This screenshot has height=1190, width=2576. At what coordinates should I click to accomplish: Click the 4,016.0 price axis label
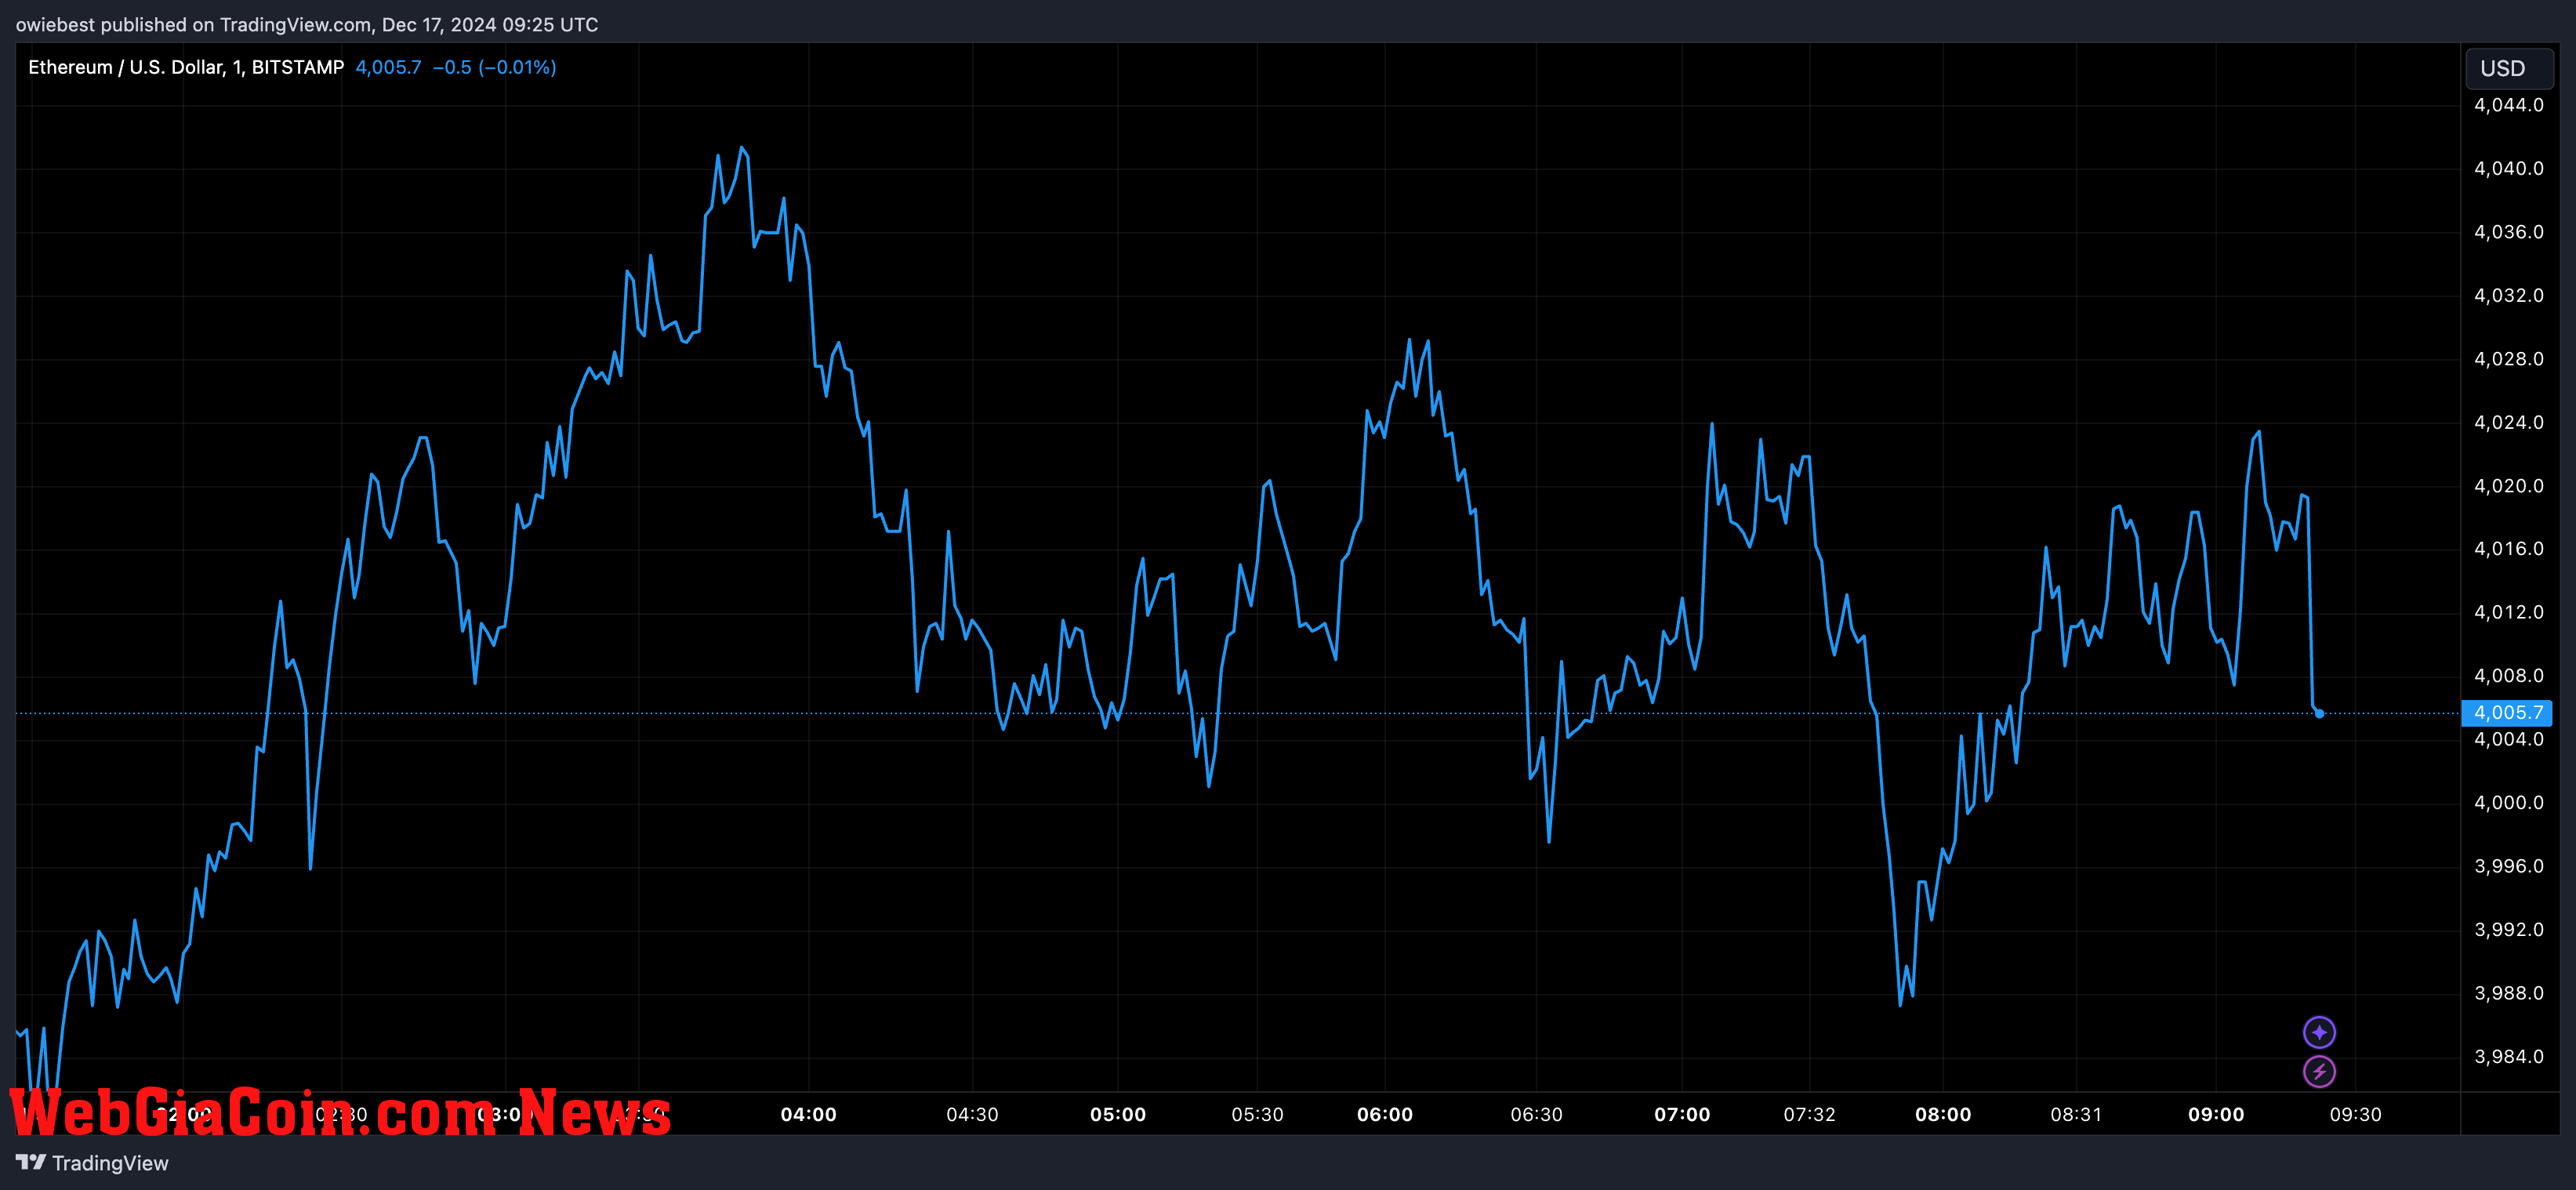coord(2508,549)
